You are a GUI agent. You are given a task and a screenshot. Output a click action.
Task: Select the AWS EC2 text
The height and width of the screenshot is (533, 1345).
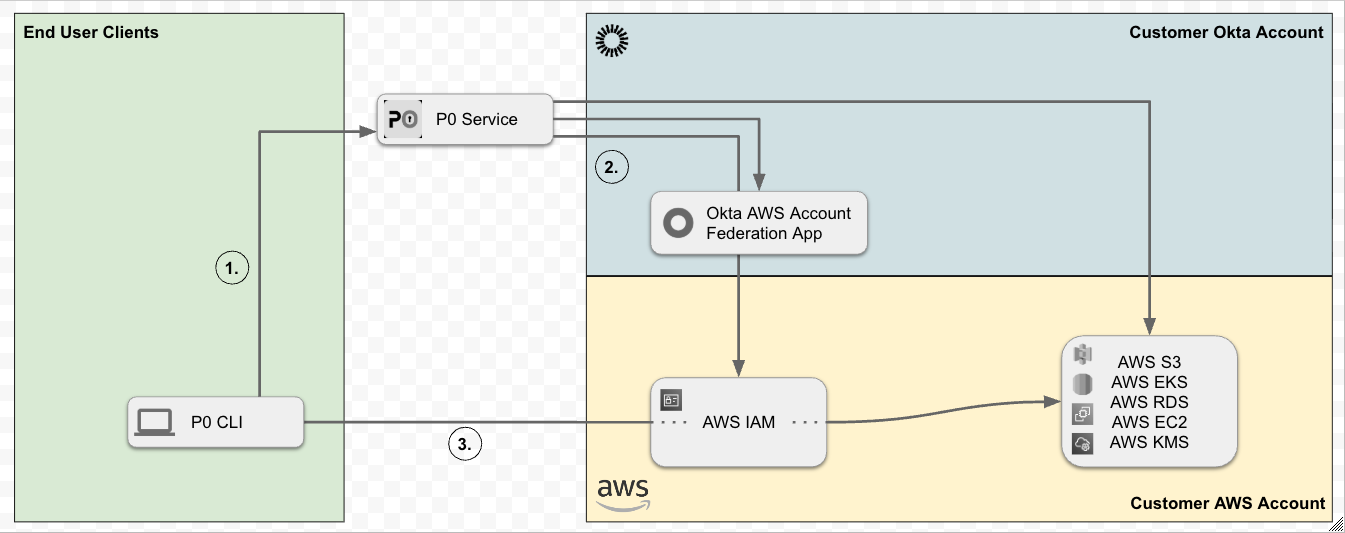point(1149,422)
